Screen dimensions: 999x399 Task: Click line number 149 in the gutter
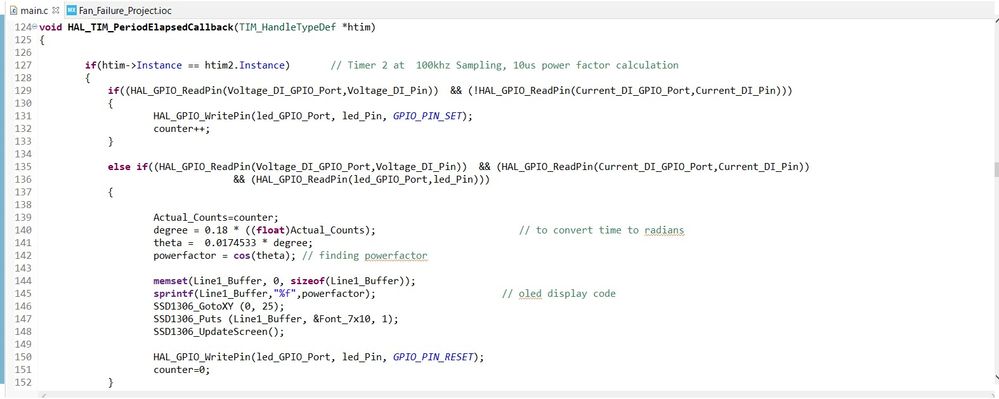click(22, 344)
